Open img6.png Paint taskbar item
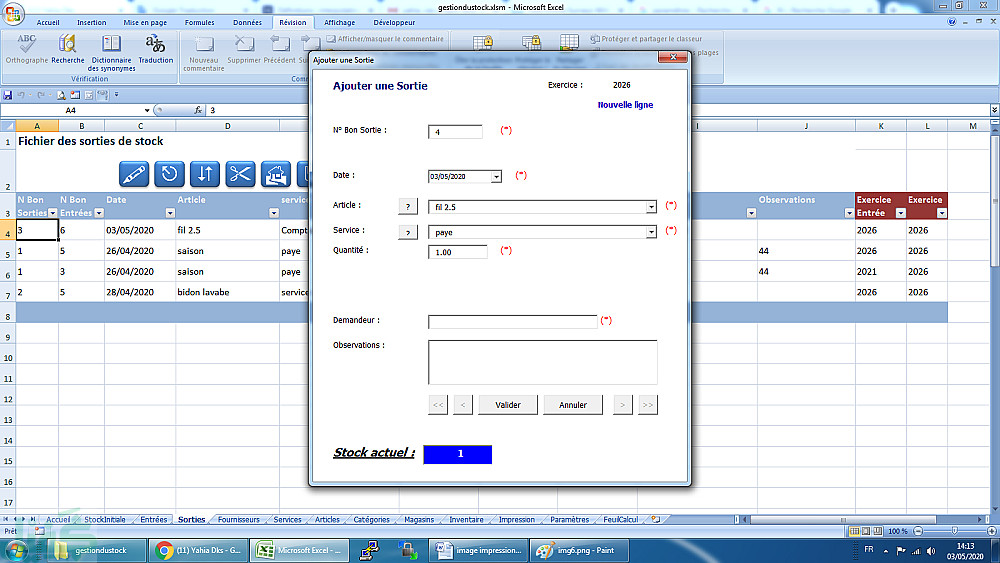1000x563 pixels. click(x=580, y=550)
